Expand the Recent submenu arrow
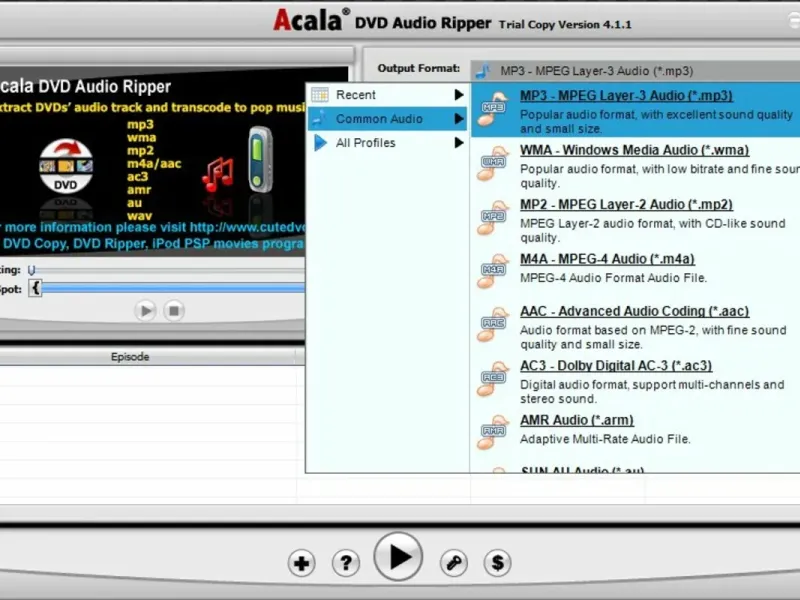The image size is (800, 600). coord(459,95)
